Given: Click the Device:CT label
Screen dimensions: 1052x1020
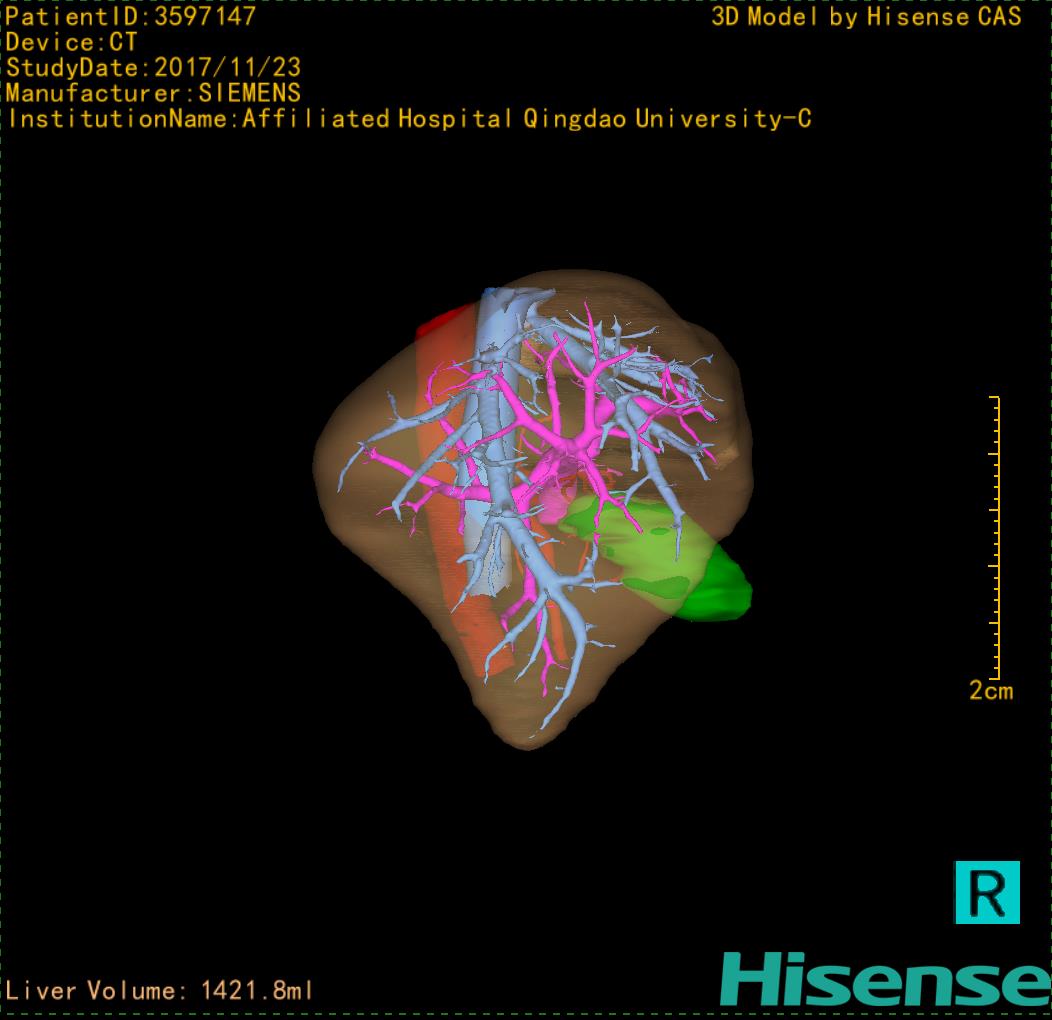Looking at the screenshot, I should pyautogui.click(x=71, y=43).
